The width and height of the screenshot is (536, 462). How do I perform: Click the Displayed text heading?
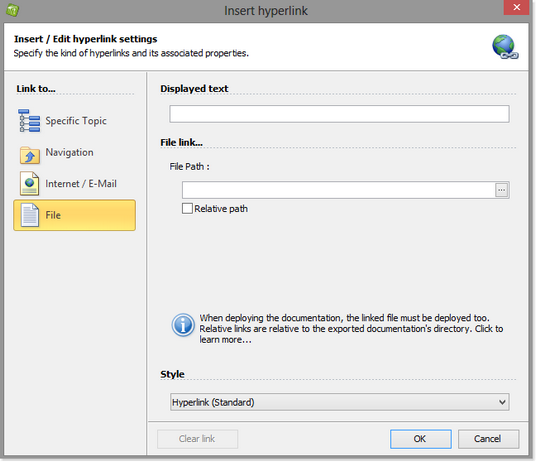194,89
